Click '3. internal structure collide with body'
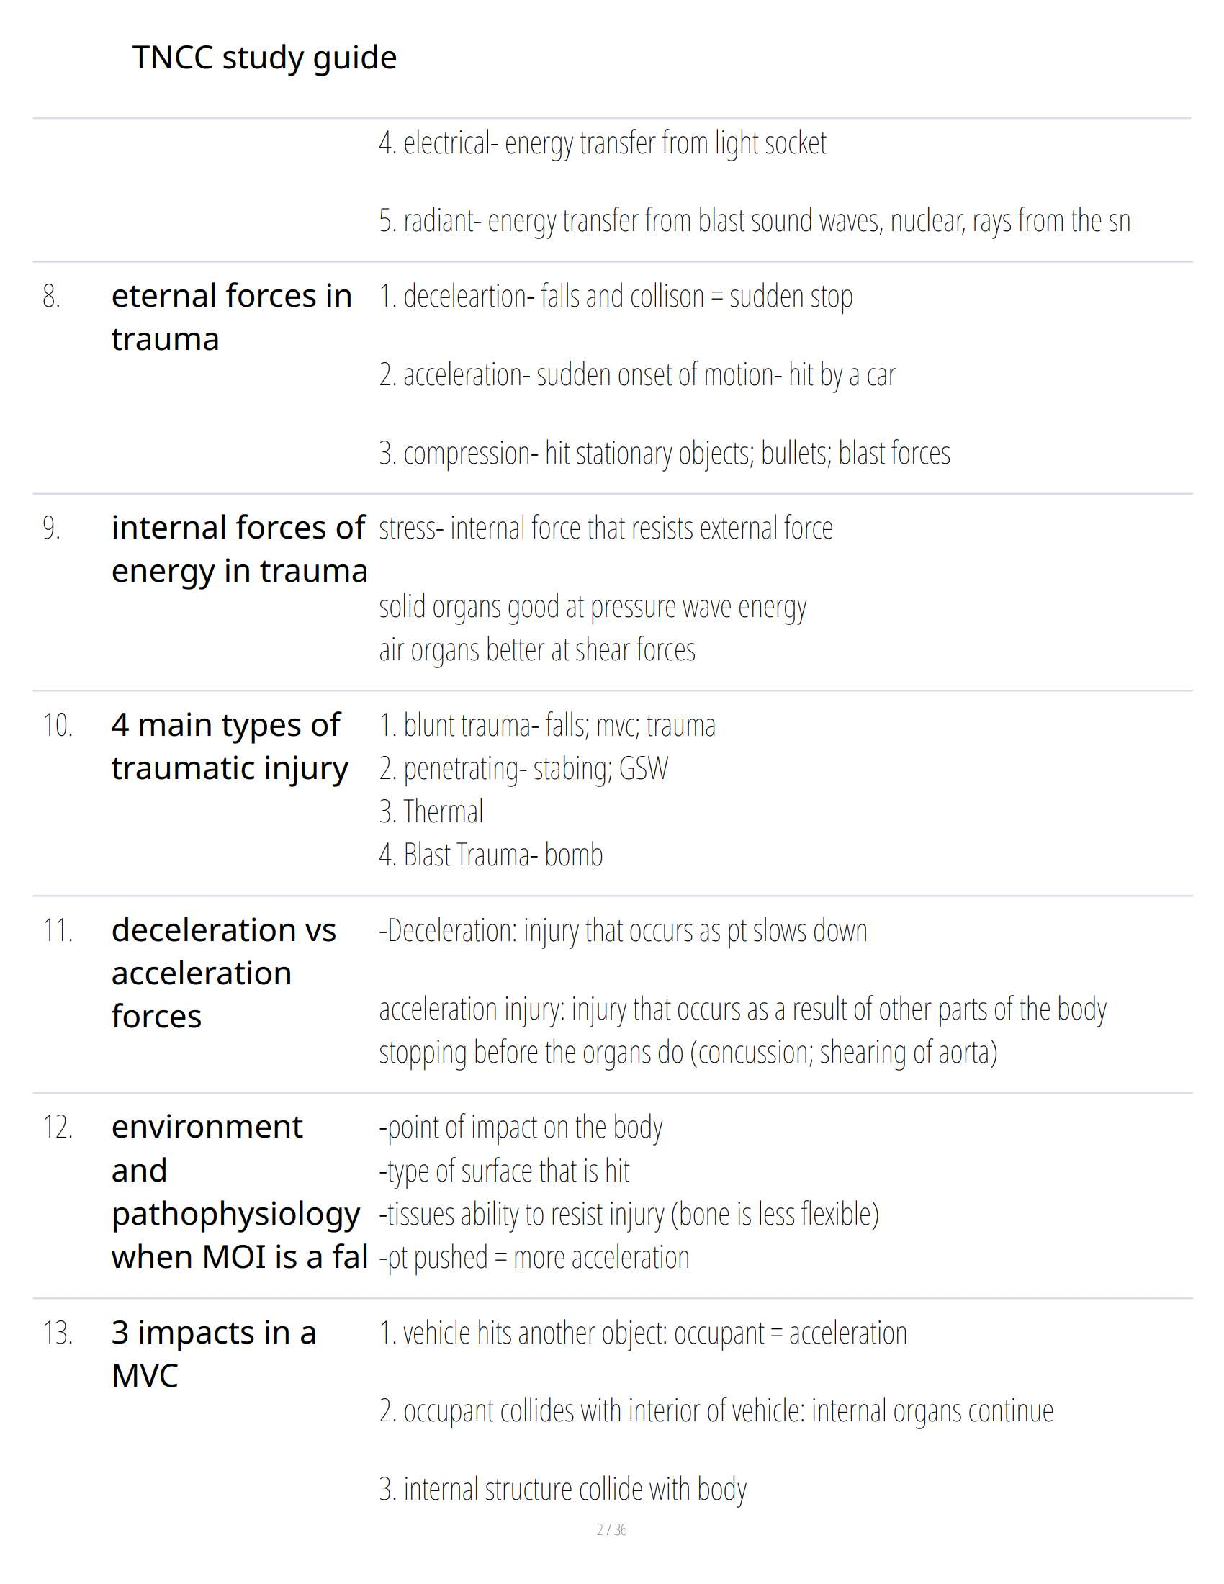The height and width of the screenshot is (1584, 1224). pos(562,1490)
